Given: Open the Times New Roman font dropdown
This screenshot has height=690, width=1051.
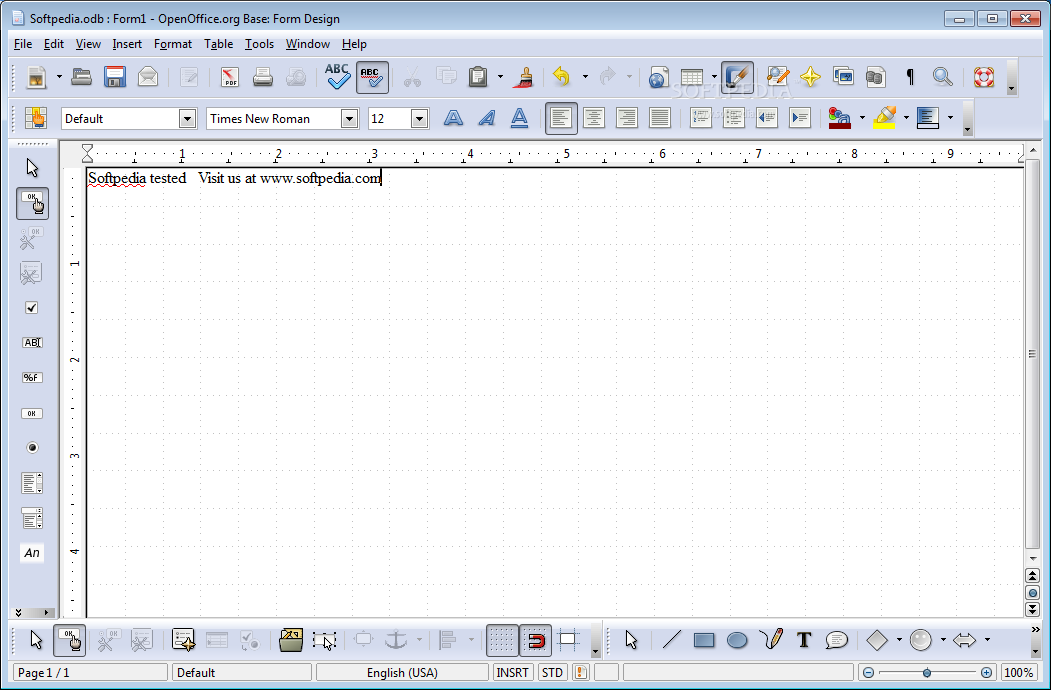Looking at the screenshot, I should tap(349, 119).
